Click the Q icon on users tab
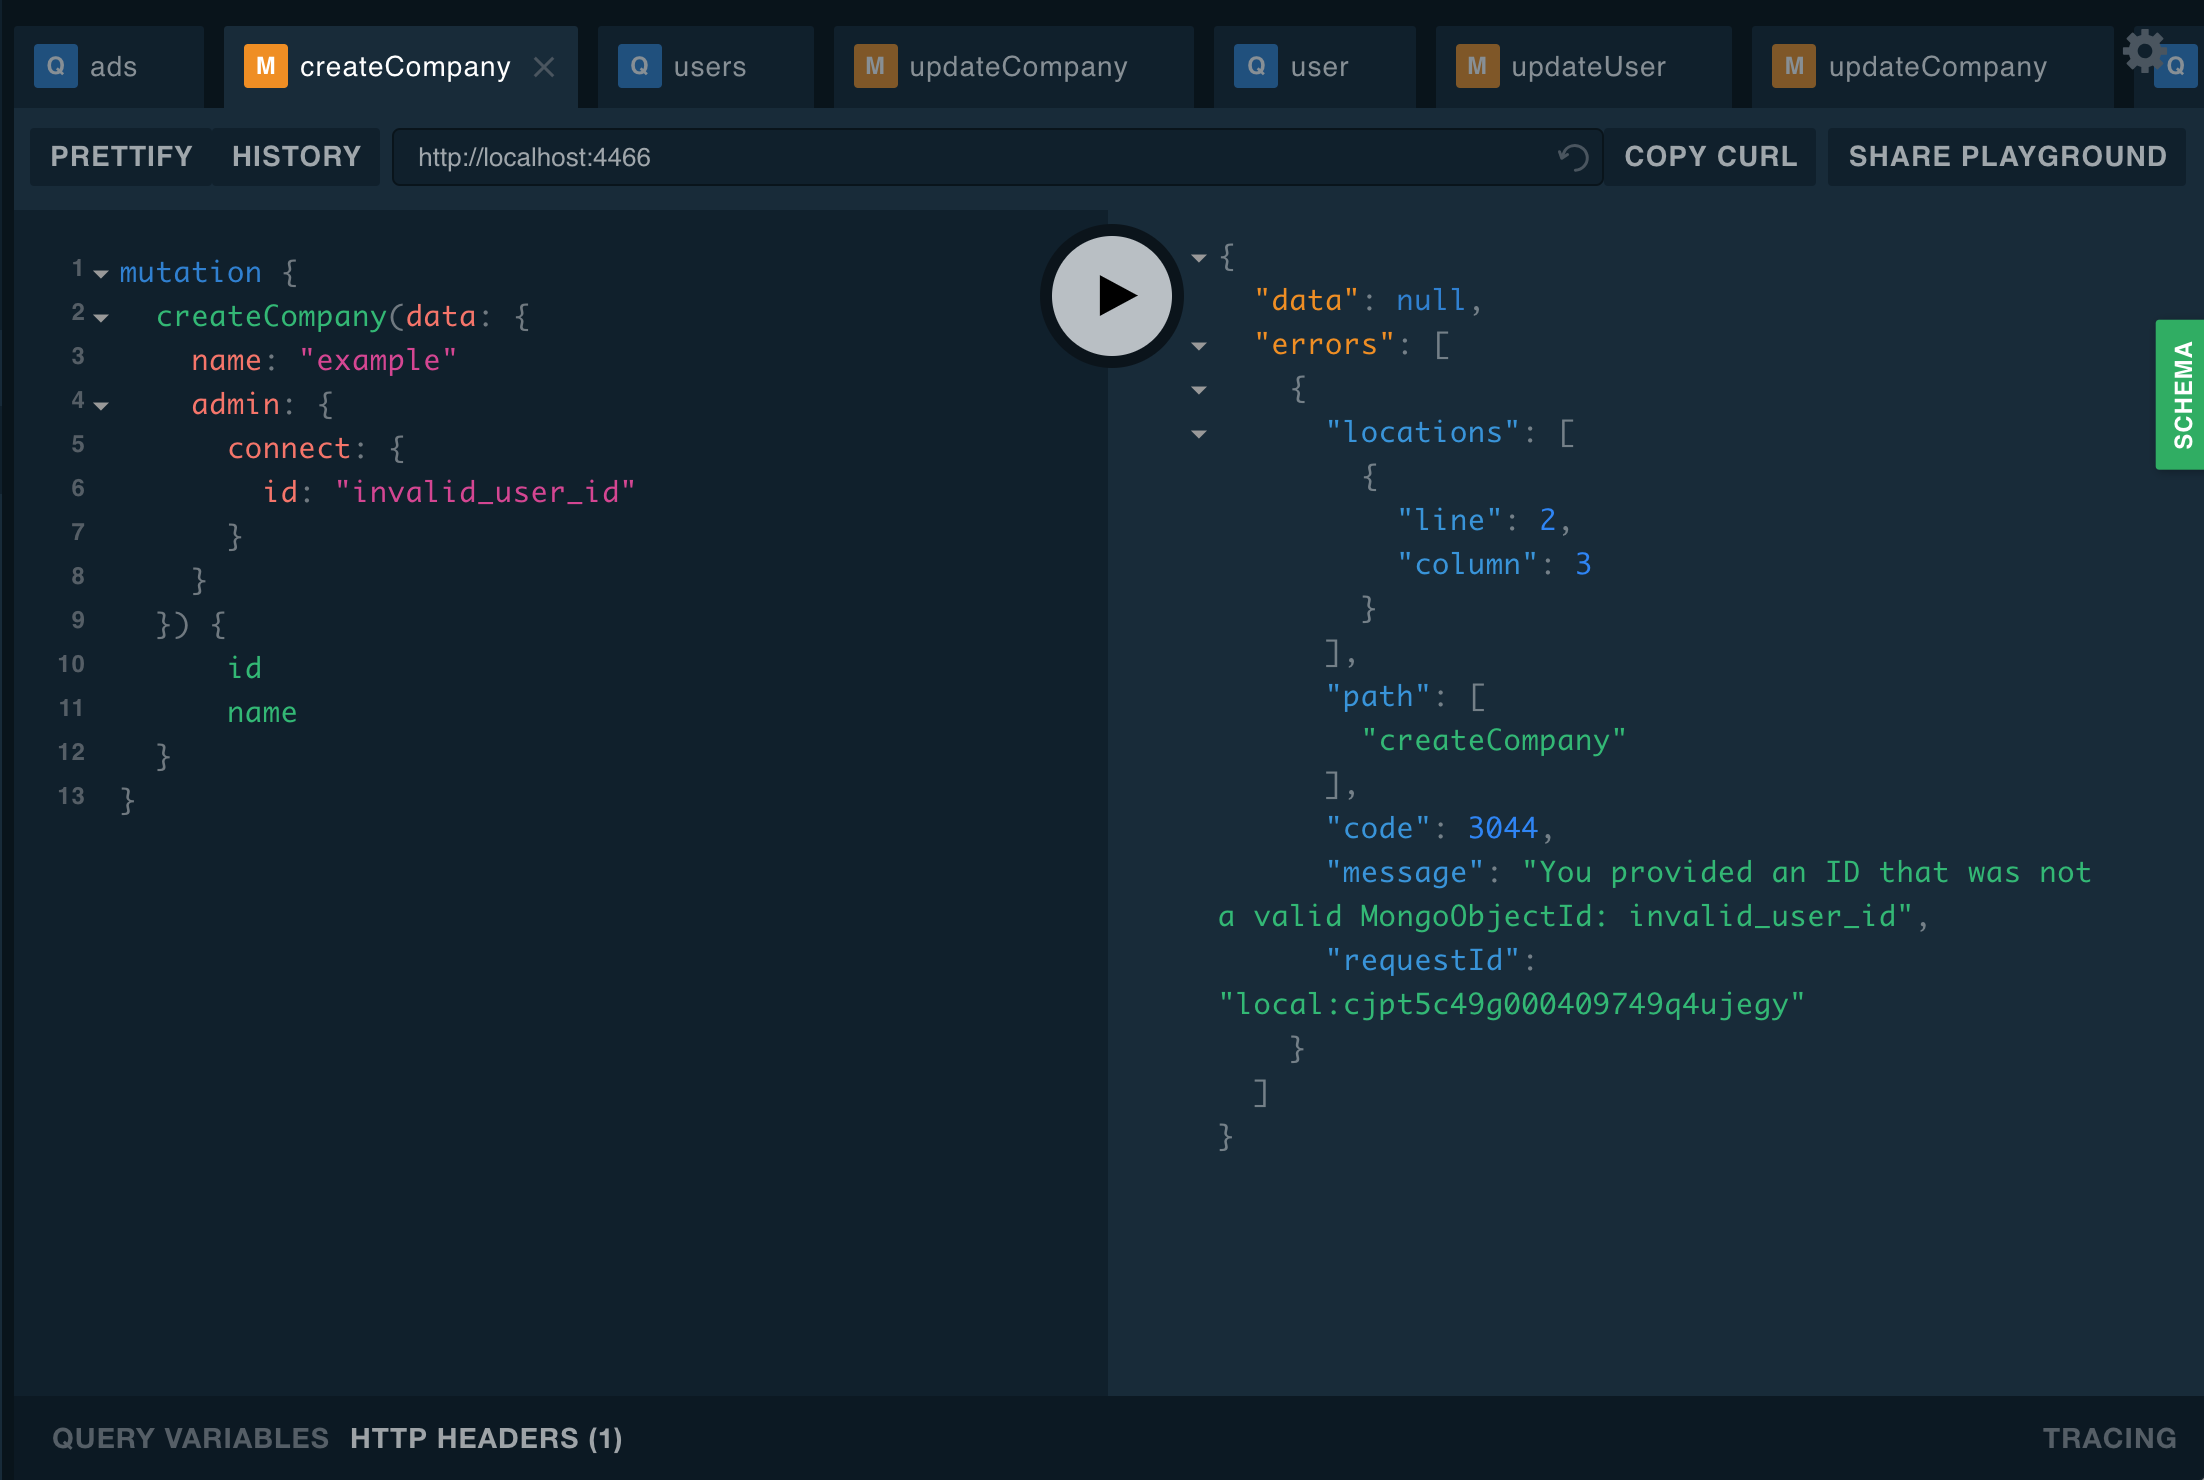The image size is (2204, 1480). click(639, 67)
